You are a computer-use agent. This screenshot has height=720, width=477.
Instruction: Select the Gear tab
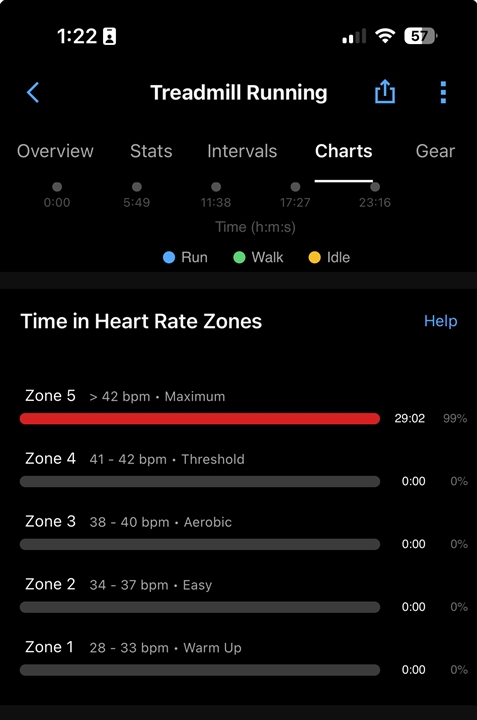[x=435, y=151]
